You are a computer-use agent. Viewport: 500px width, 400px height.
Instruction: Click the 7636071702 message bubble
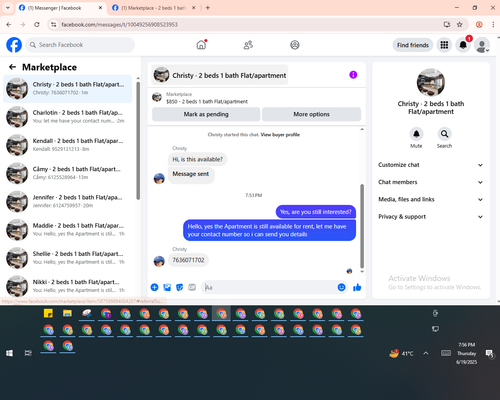(x=188, y=260)
